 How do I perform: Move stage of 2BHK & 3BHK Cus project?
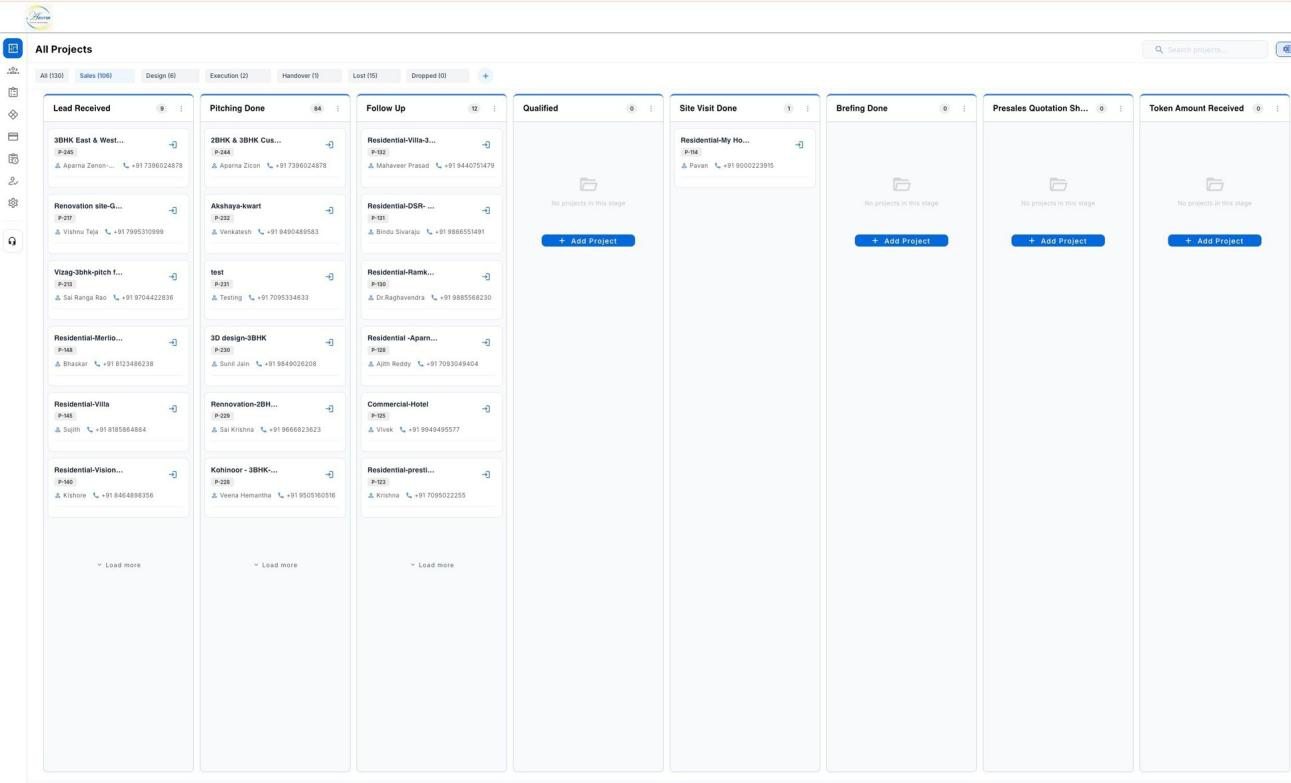point(330,145)
